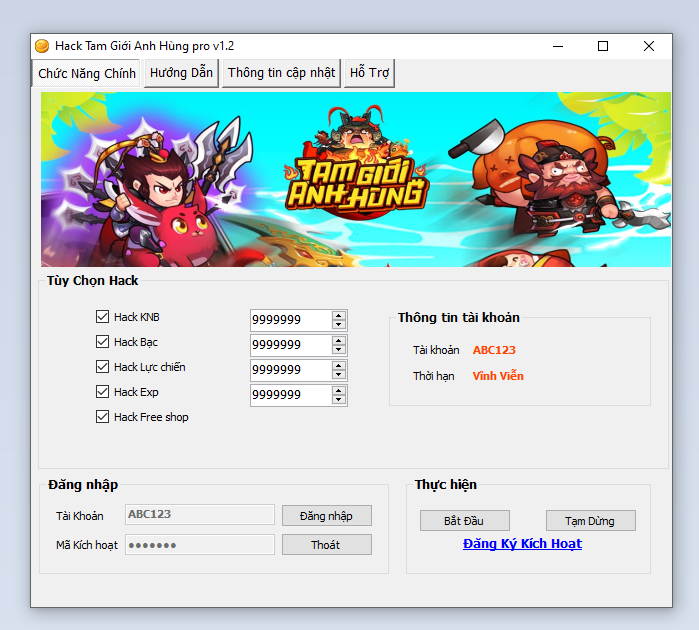Toggle the Hack Lực chiến checkbox
The height and width of the screenshot is (630, 699).
click(102, 367)
